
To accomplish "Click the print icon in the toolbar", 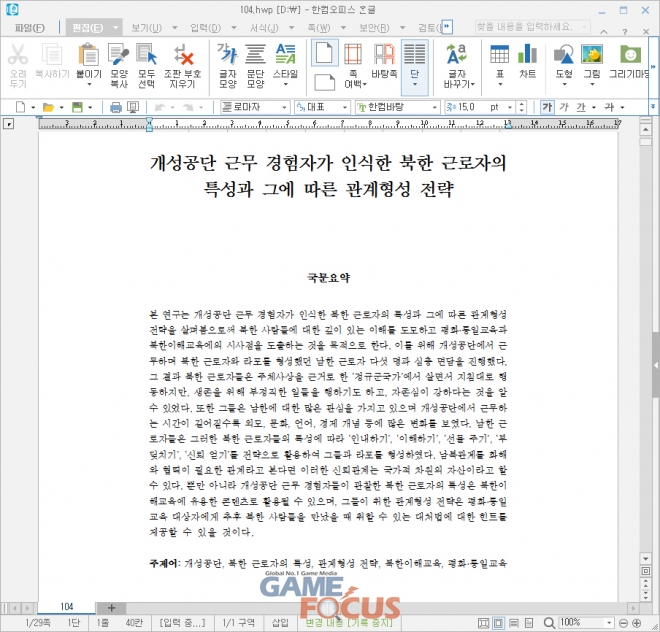I will tap(116, 107).
